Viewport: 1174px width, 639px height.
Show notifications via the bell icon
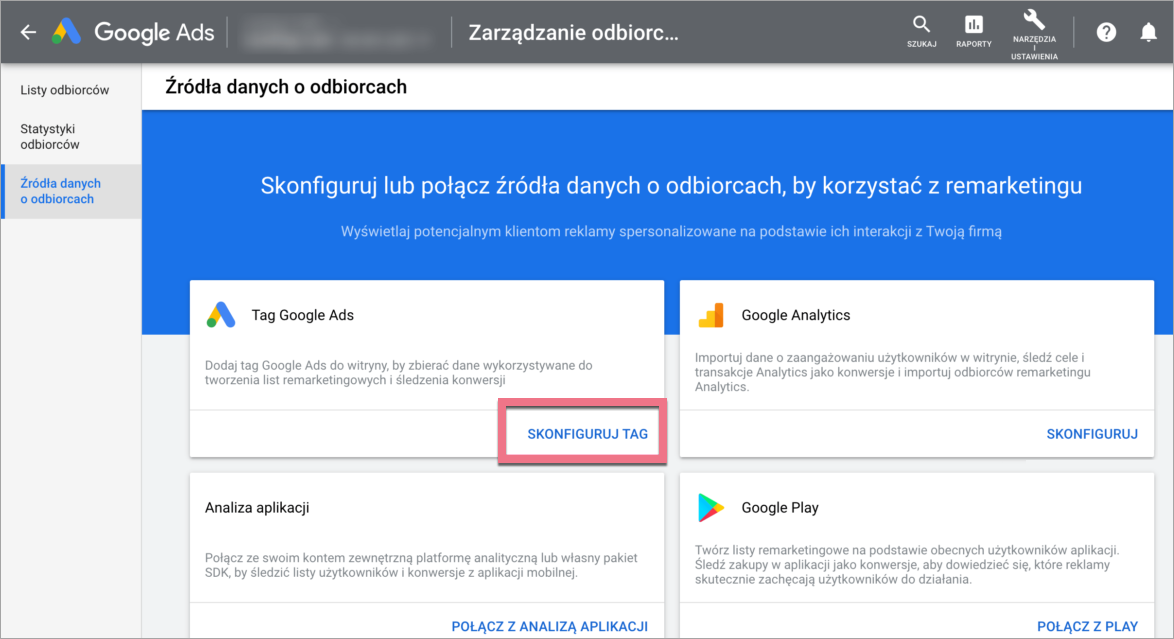point(1149,32)
